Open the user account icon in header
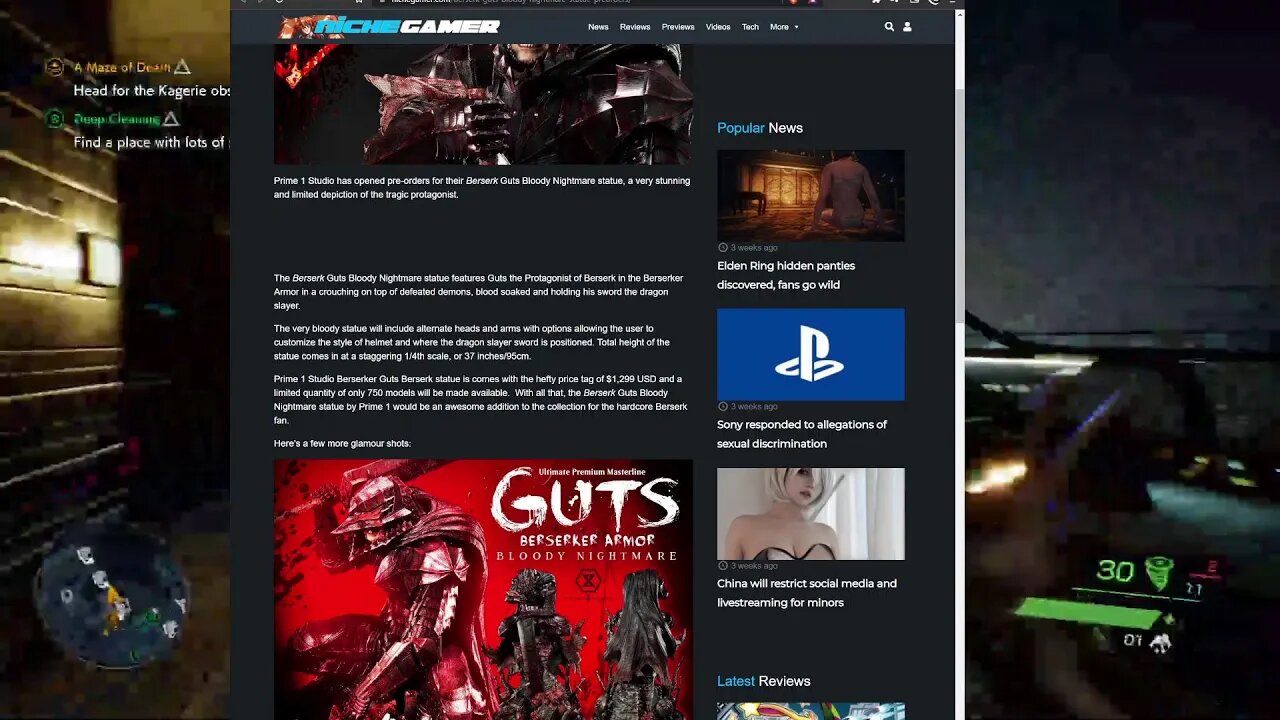1280x720 pixels. click(x=907, y=27)
